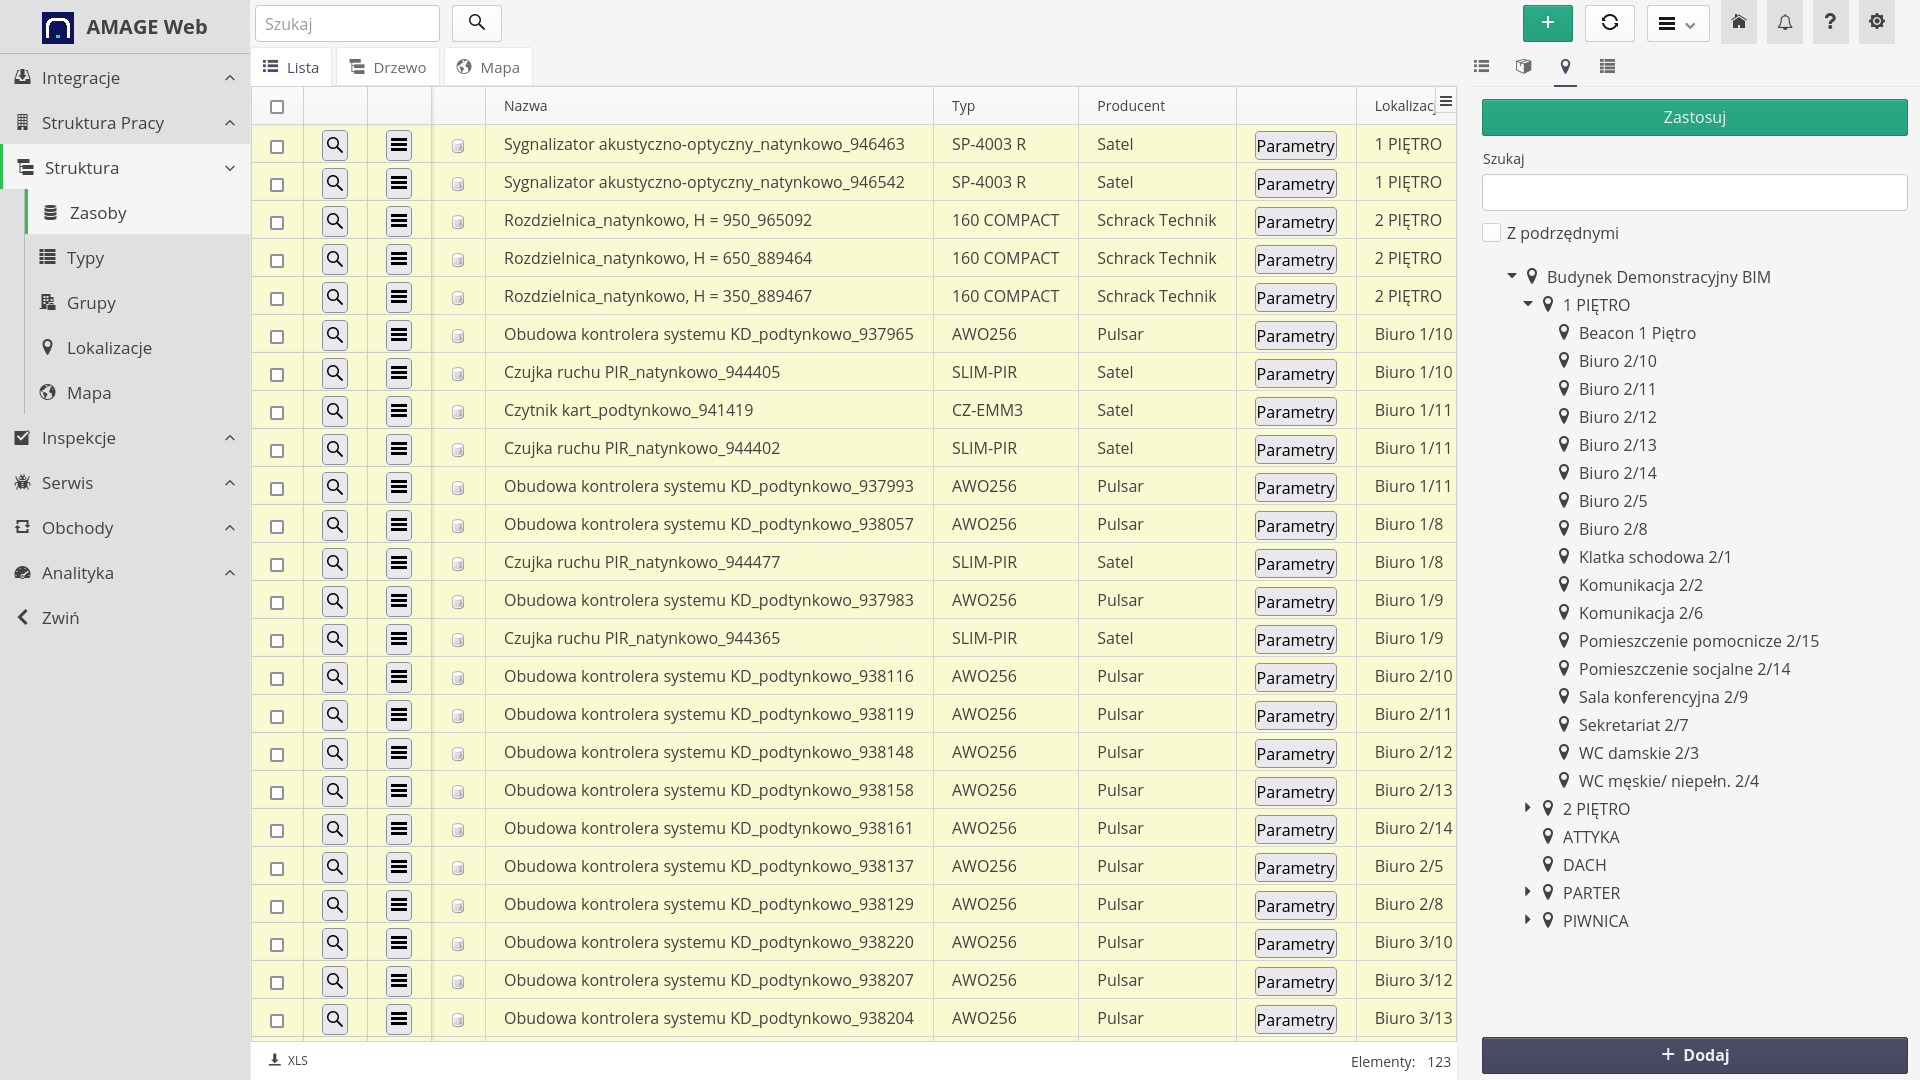
Task: Check row Czujka ruchu PIR_natynkowo_944402
Action: point(277,451)
